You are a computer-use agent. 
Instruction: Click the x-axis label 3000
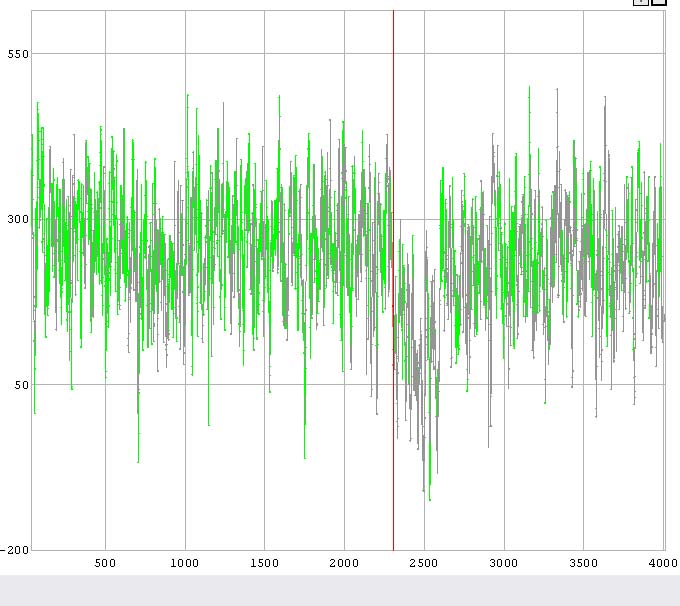point(503,563)
